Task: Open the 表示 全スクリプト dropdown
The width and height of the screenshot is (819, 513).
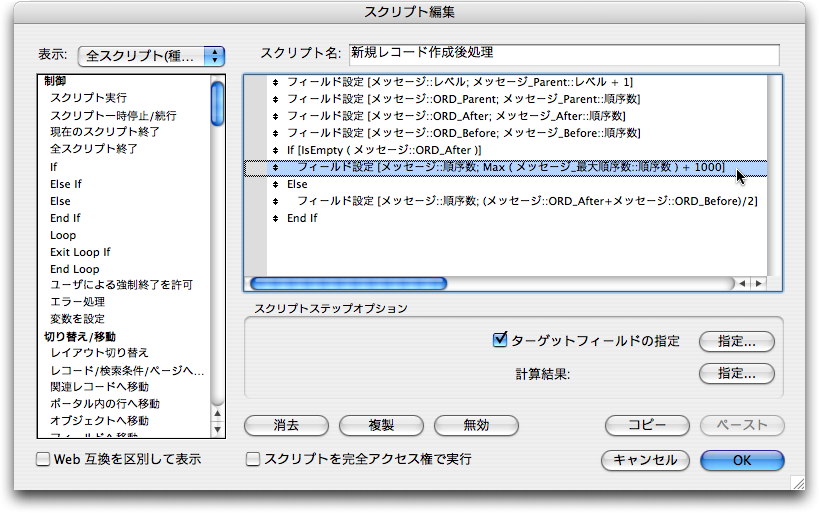Action: (150, 56)
